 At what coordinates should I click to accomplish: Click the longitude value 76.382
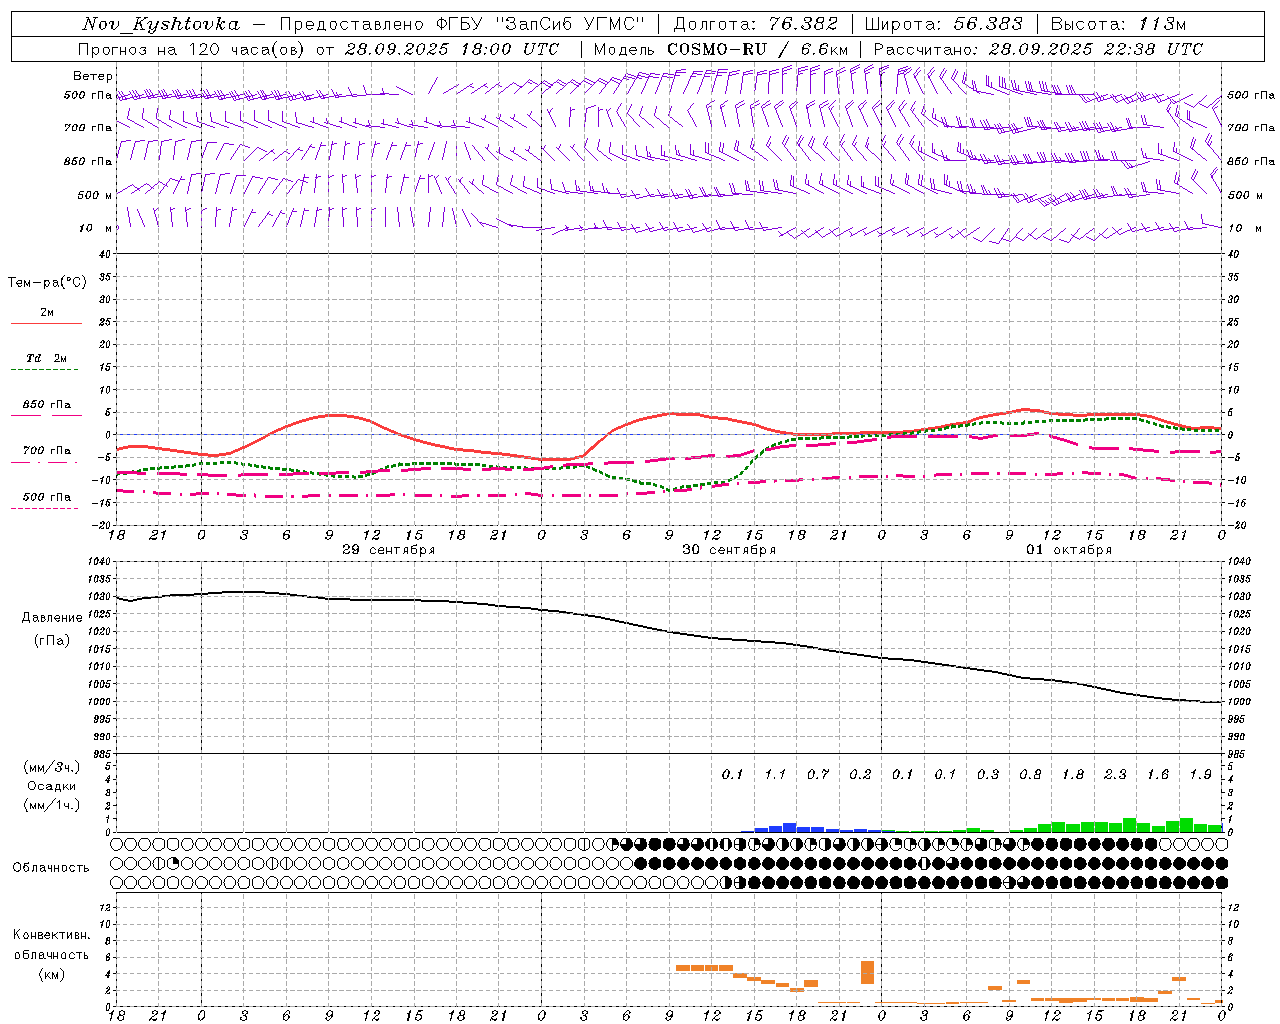(x=803, y=24)
